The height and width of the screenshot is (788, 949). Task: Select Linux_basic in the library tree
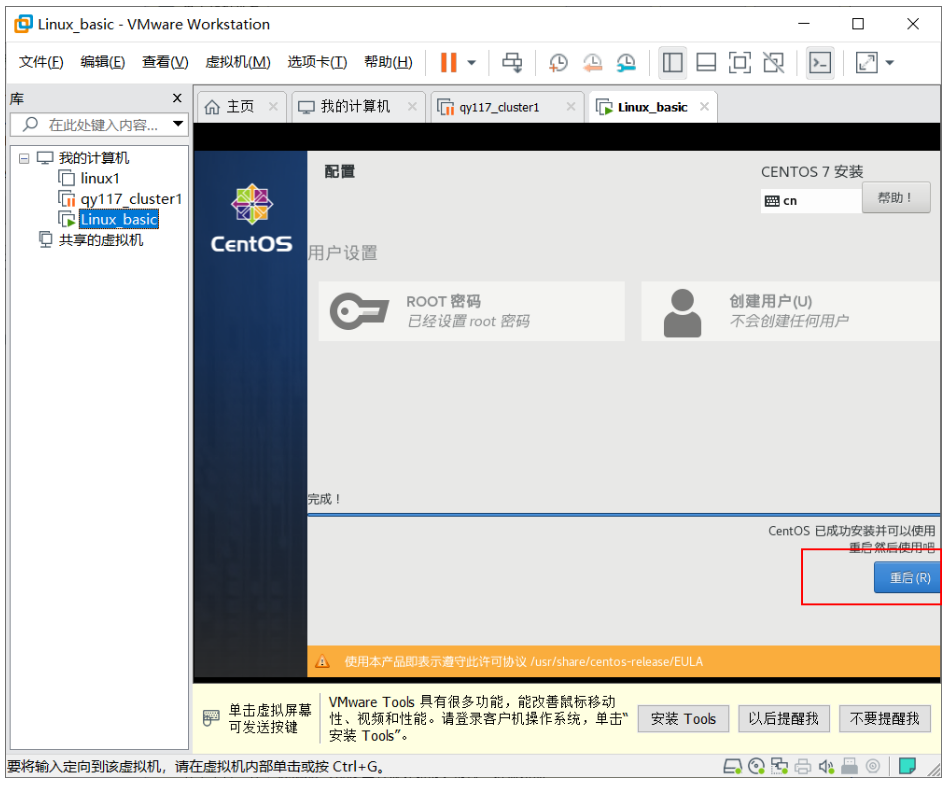tap(119, 219)
